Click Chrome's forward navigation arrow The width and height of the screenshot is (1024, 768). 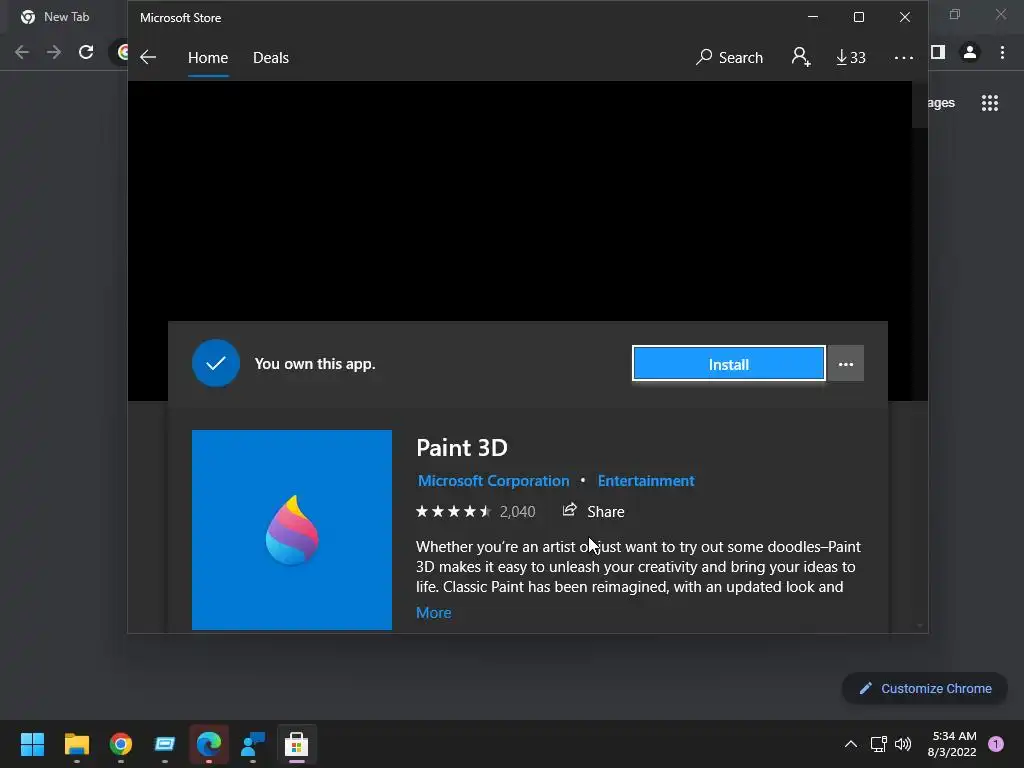tap(54, 52)
